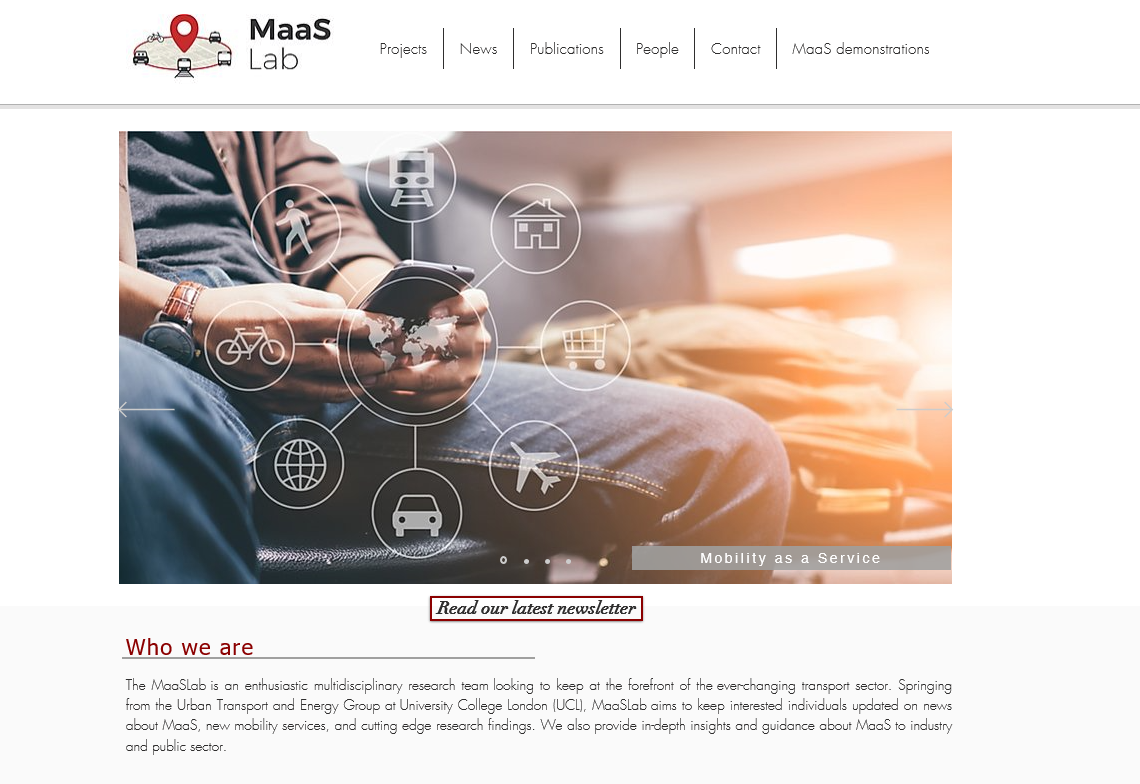Select the fourth slideshow indicator dot

coord(569,561)
